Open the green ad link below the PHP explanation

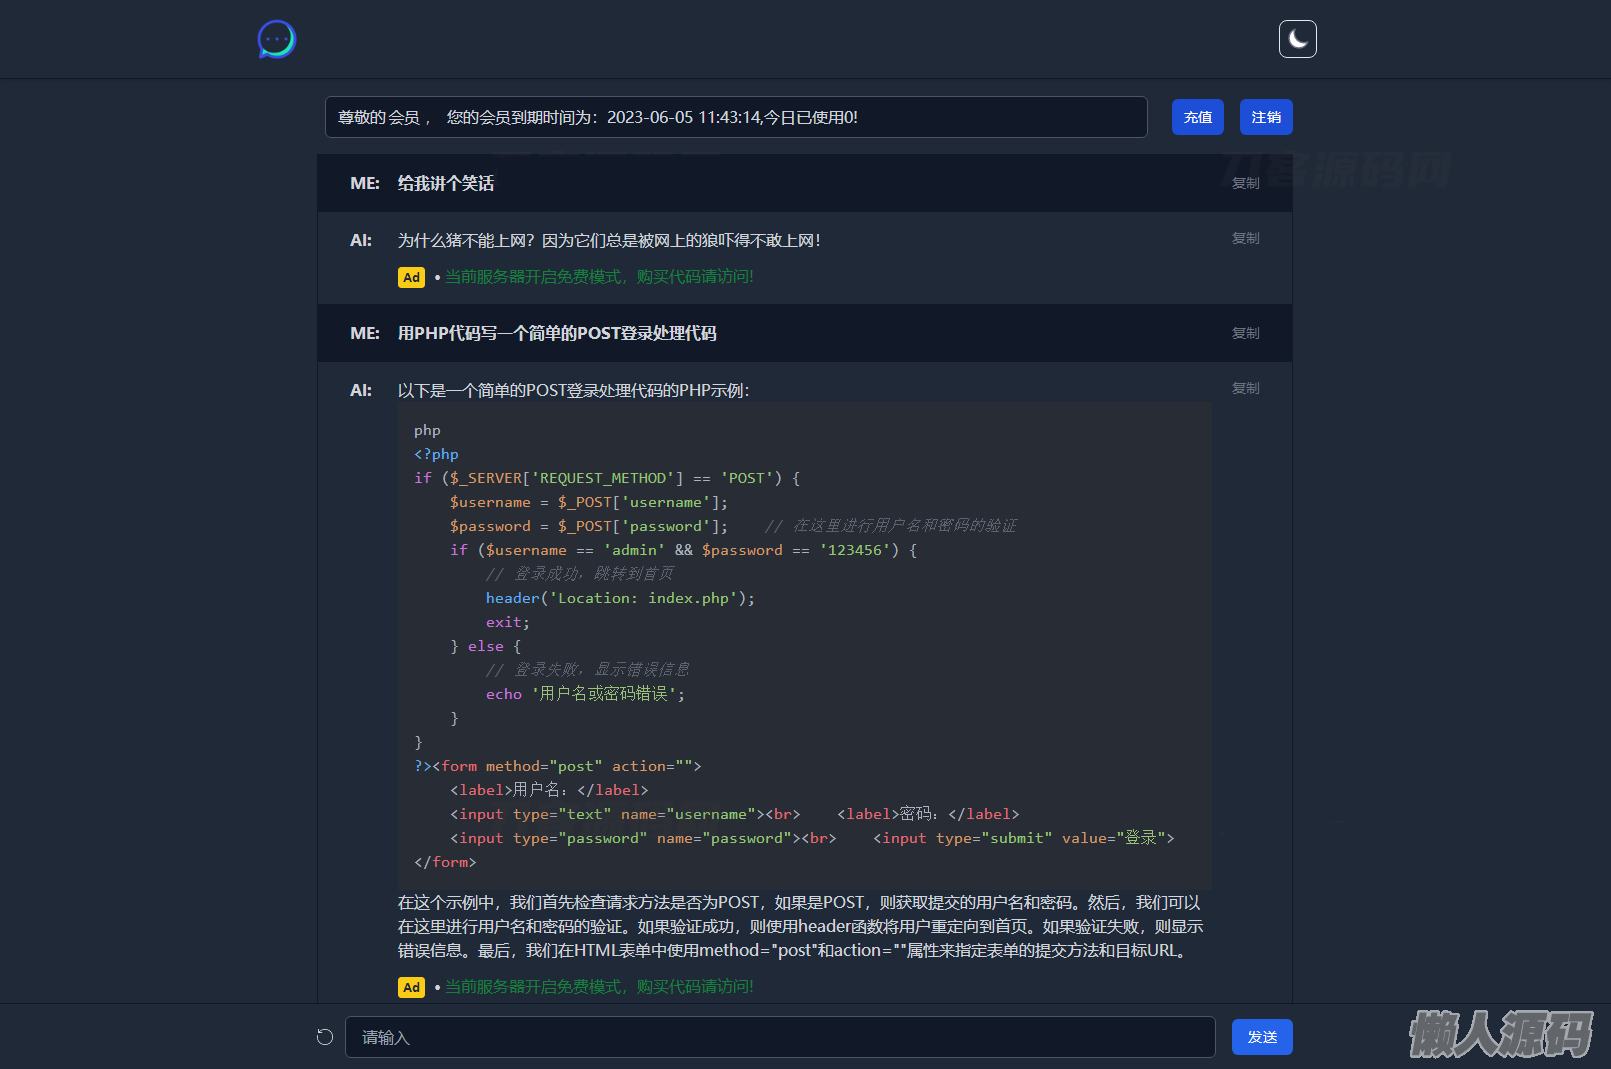tap(599, 987)
